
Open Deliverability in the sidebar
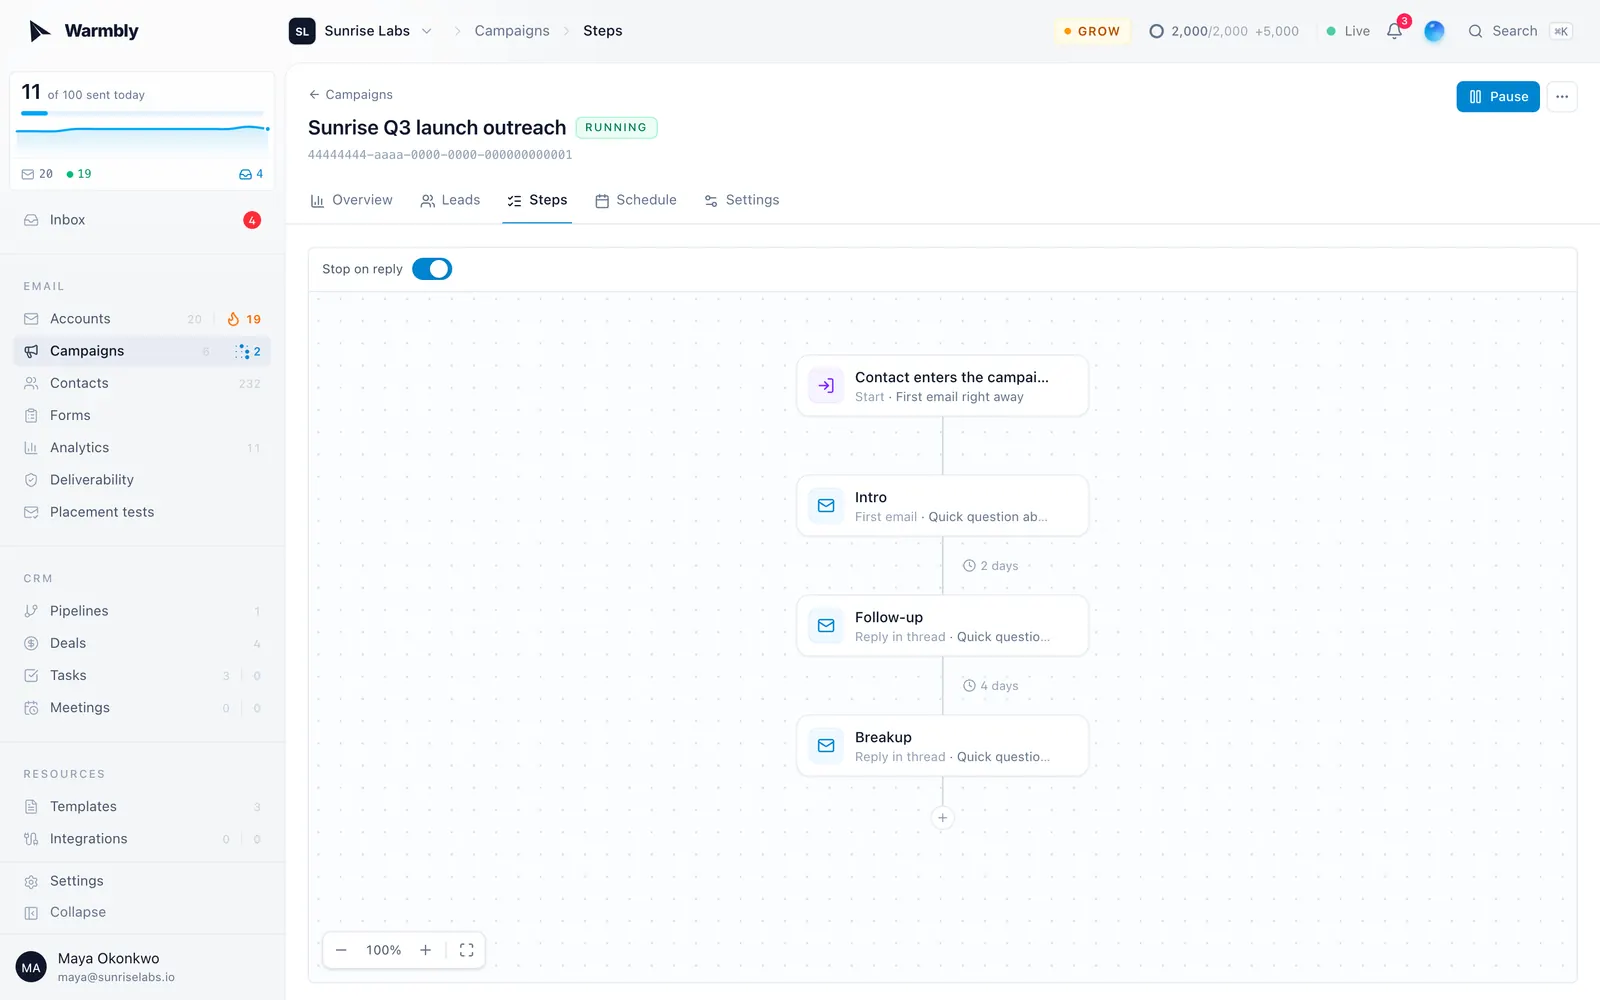click(x=142, y=480)
